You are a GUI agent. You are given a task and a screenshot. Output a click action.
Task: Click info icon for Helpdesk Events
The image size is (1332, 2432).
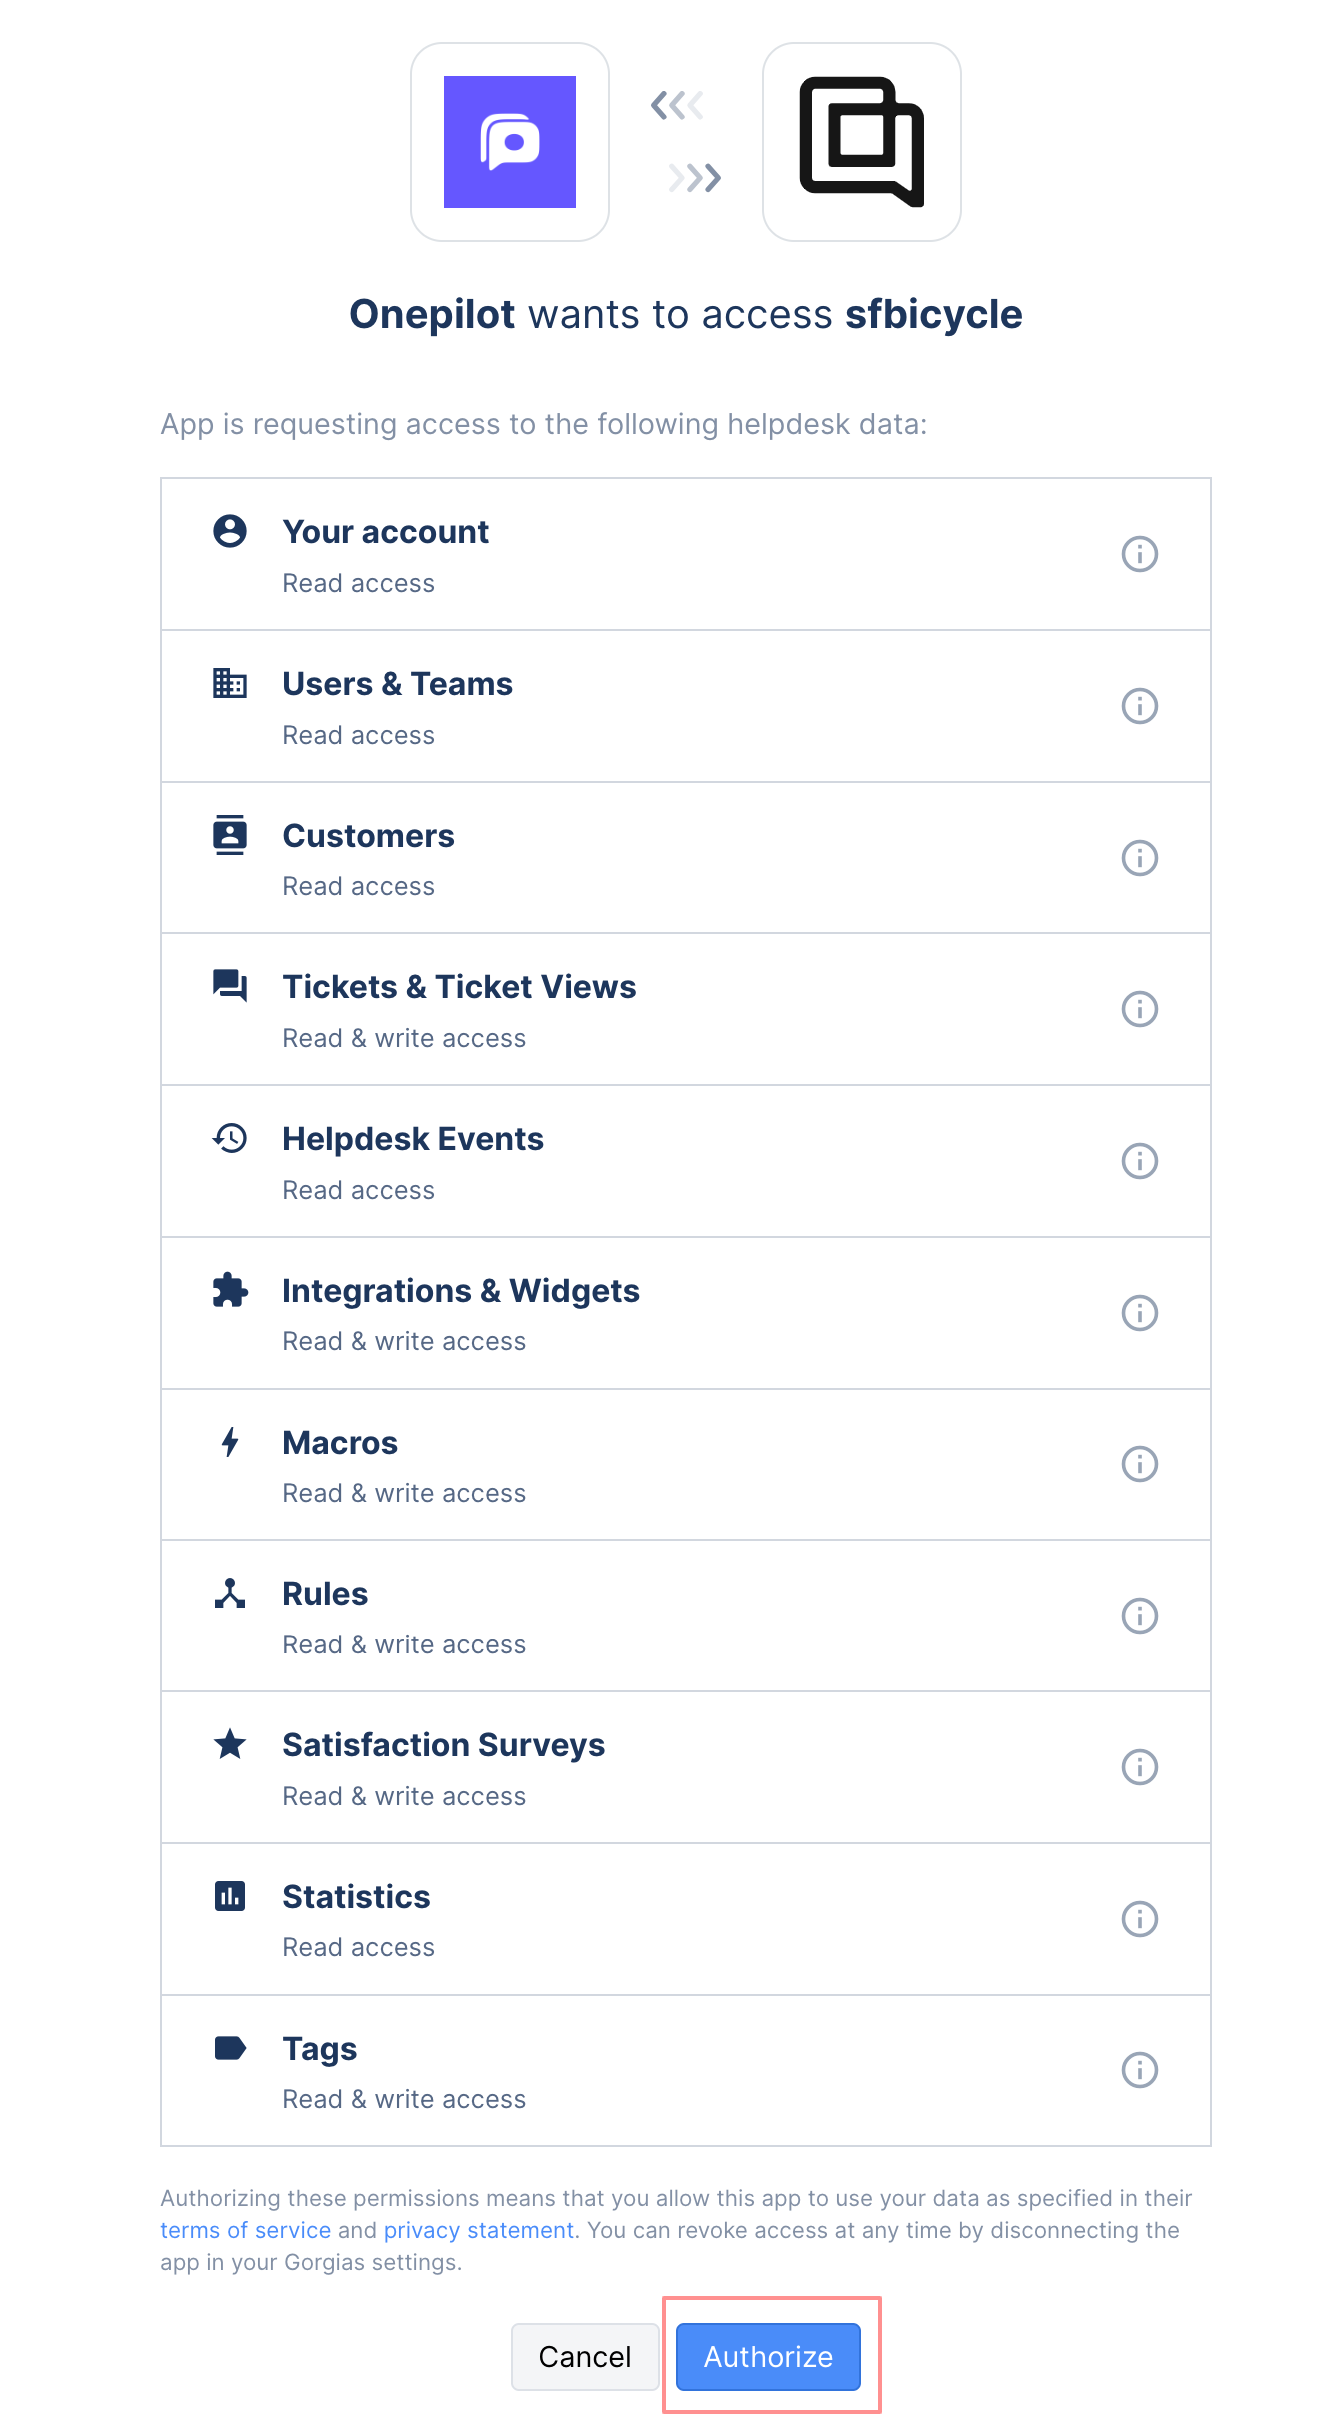pos(1139,1161)
